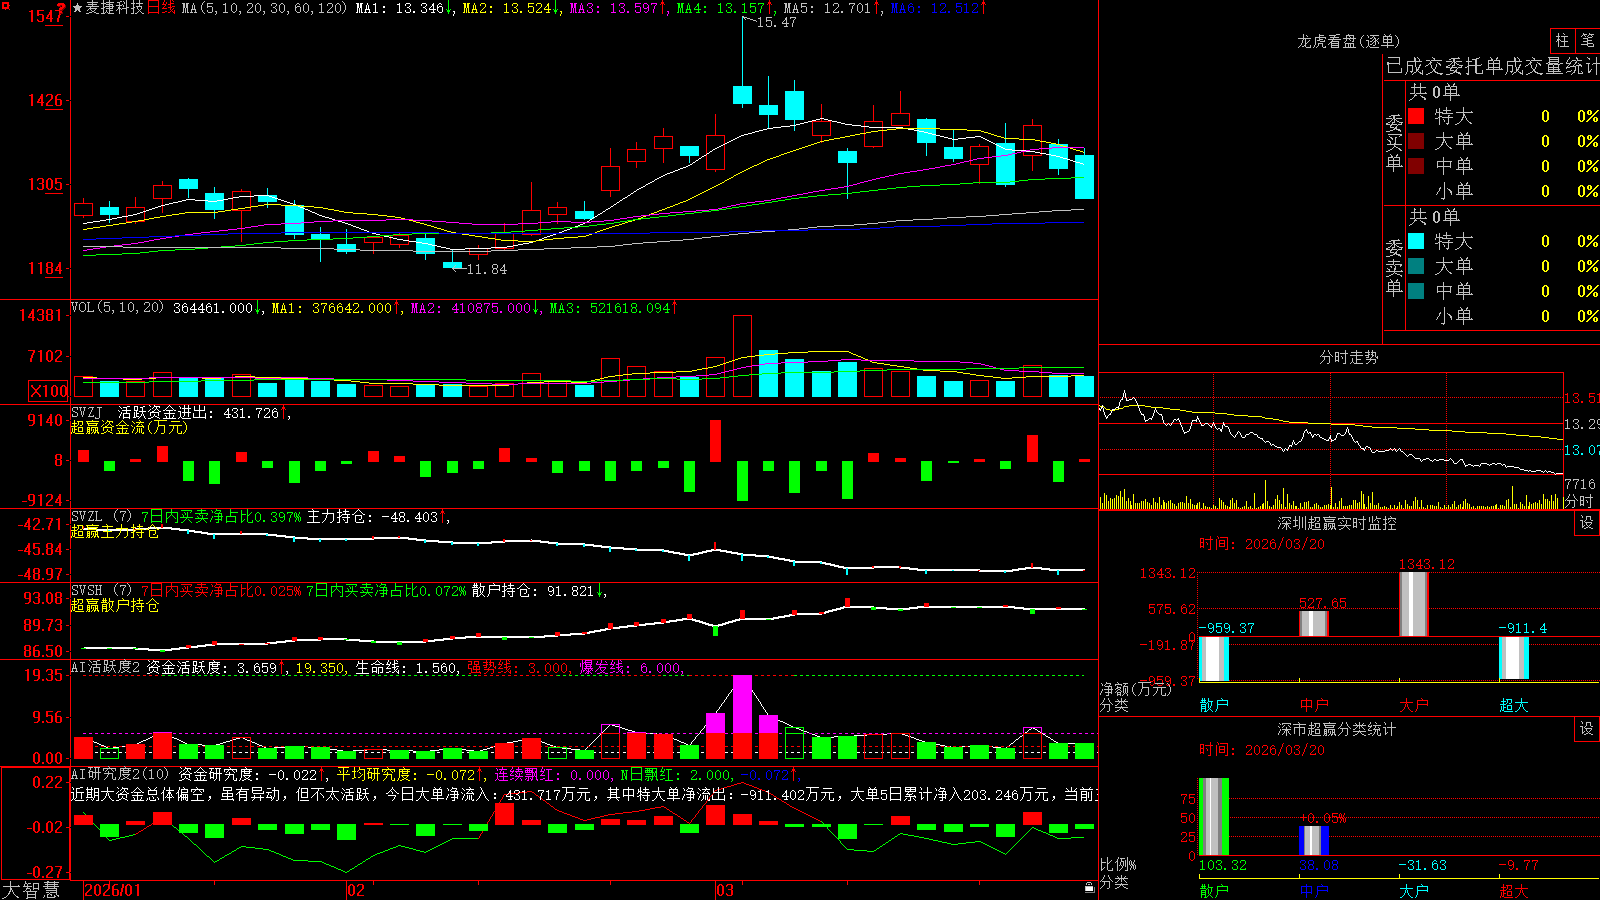This screenshot has height=900, width=1600.
Task: Click the red 特大 buy-order color swatch
Action: coord(1416,116)
